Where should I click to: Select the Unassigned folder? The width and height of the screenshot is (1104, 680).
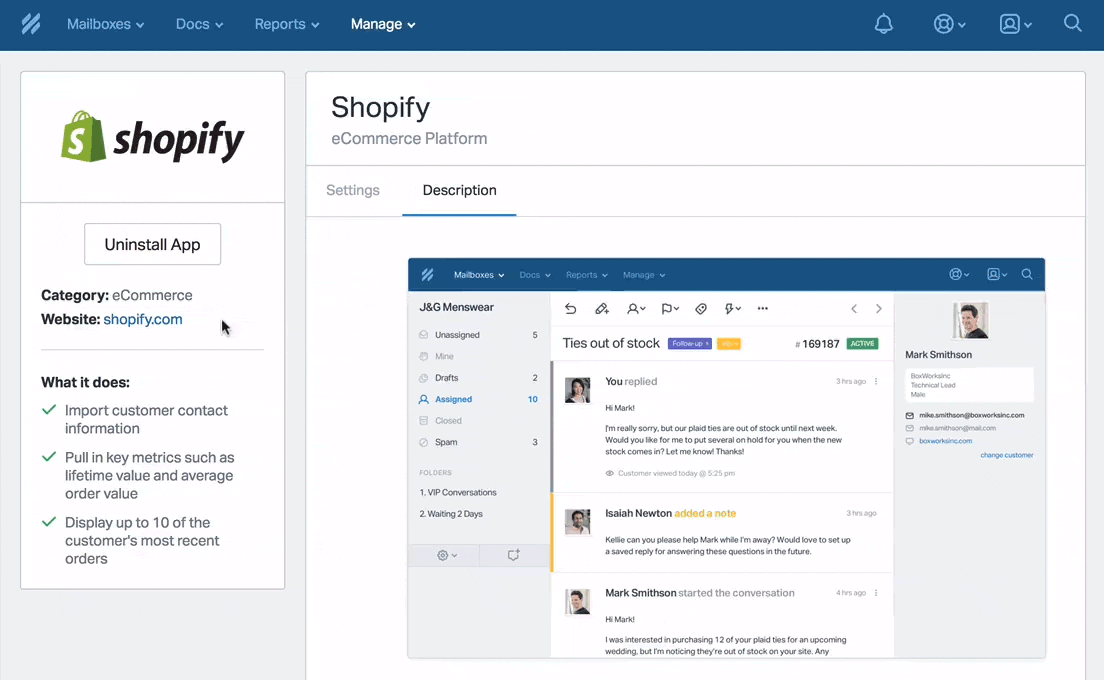(x=479, y=335)
